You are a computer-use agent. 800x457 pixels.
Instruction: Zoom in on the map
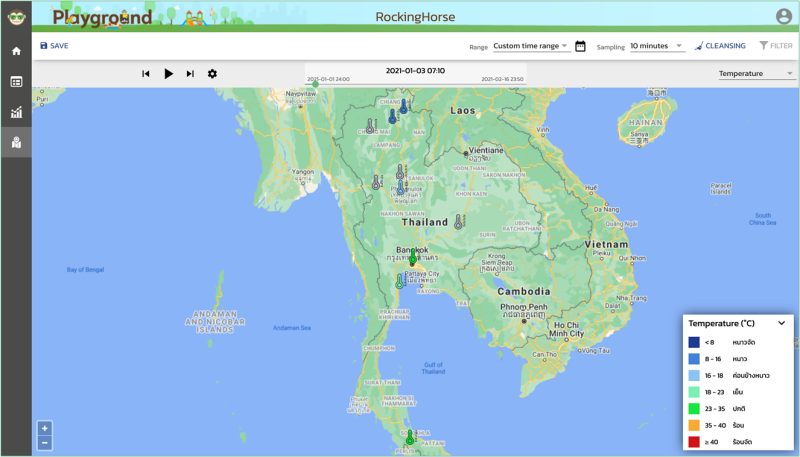point(45,429)
